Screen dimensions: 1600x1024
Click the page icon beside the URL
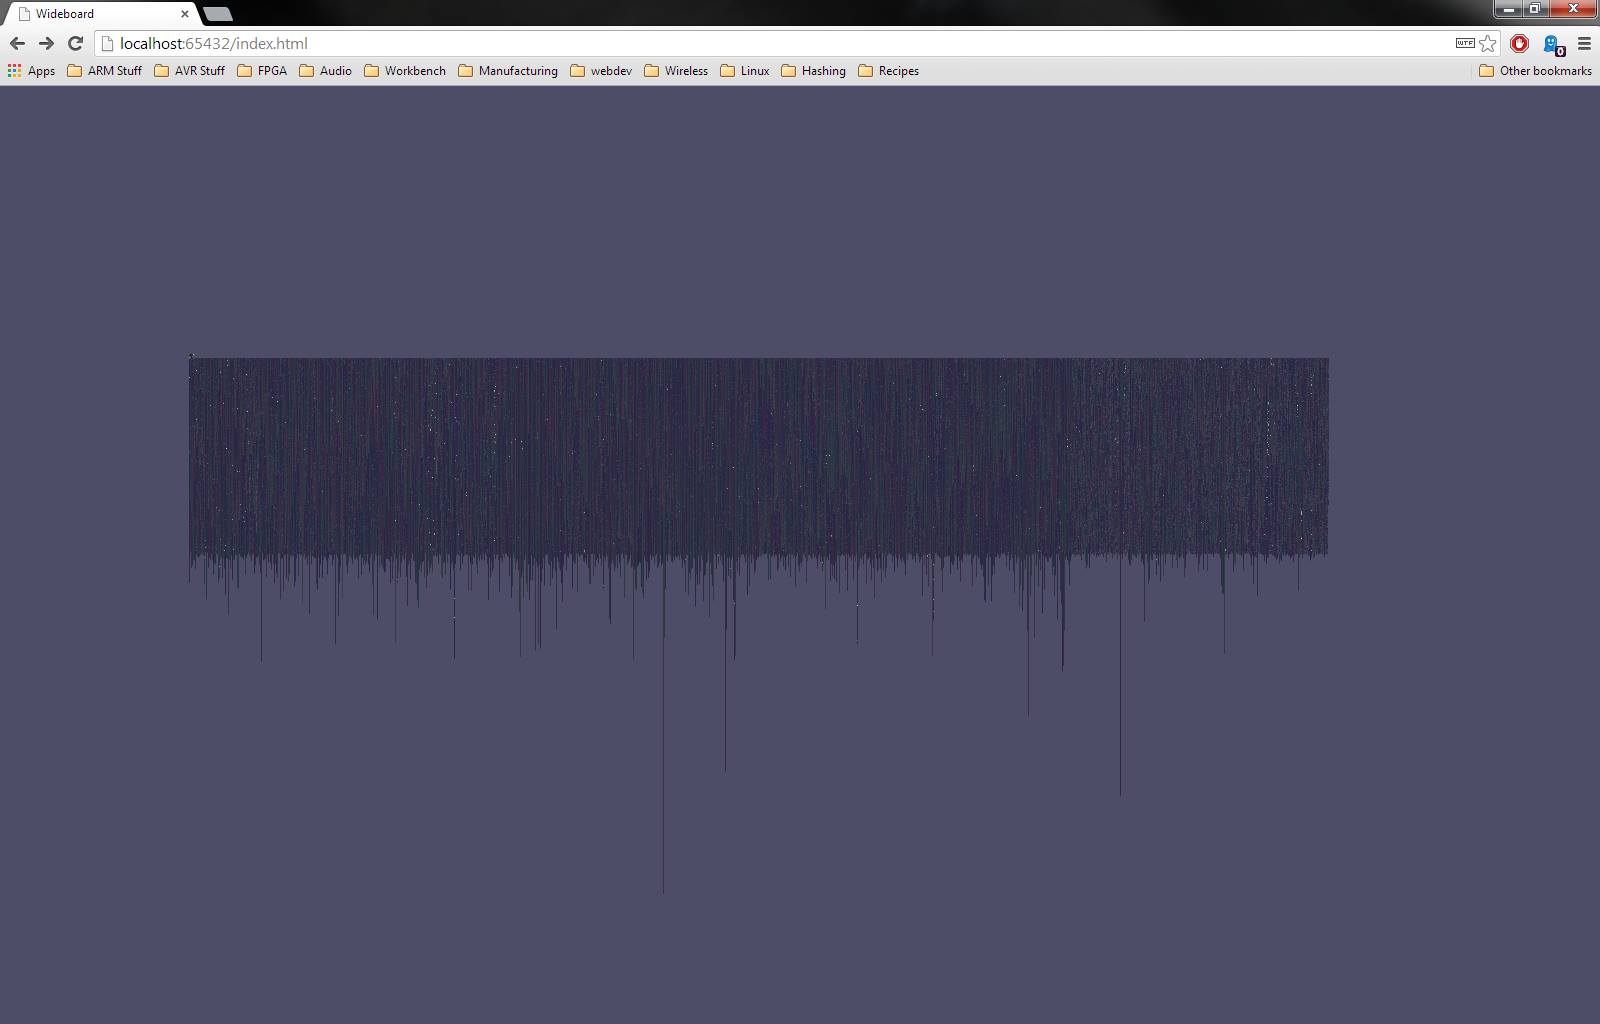(x=108, y=43)
